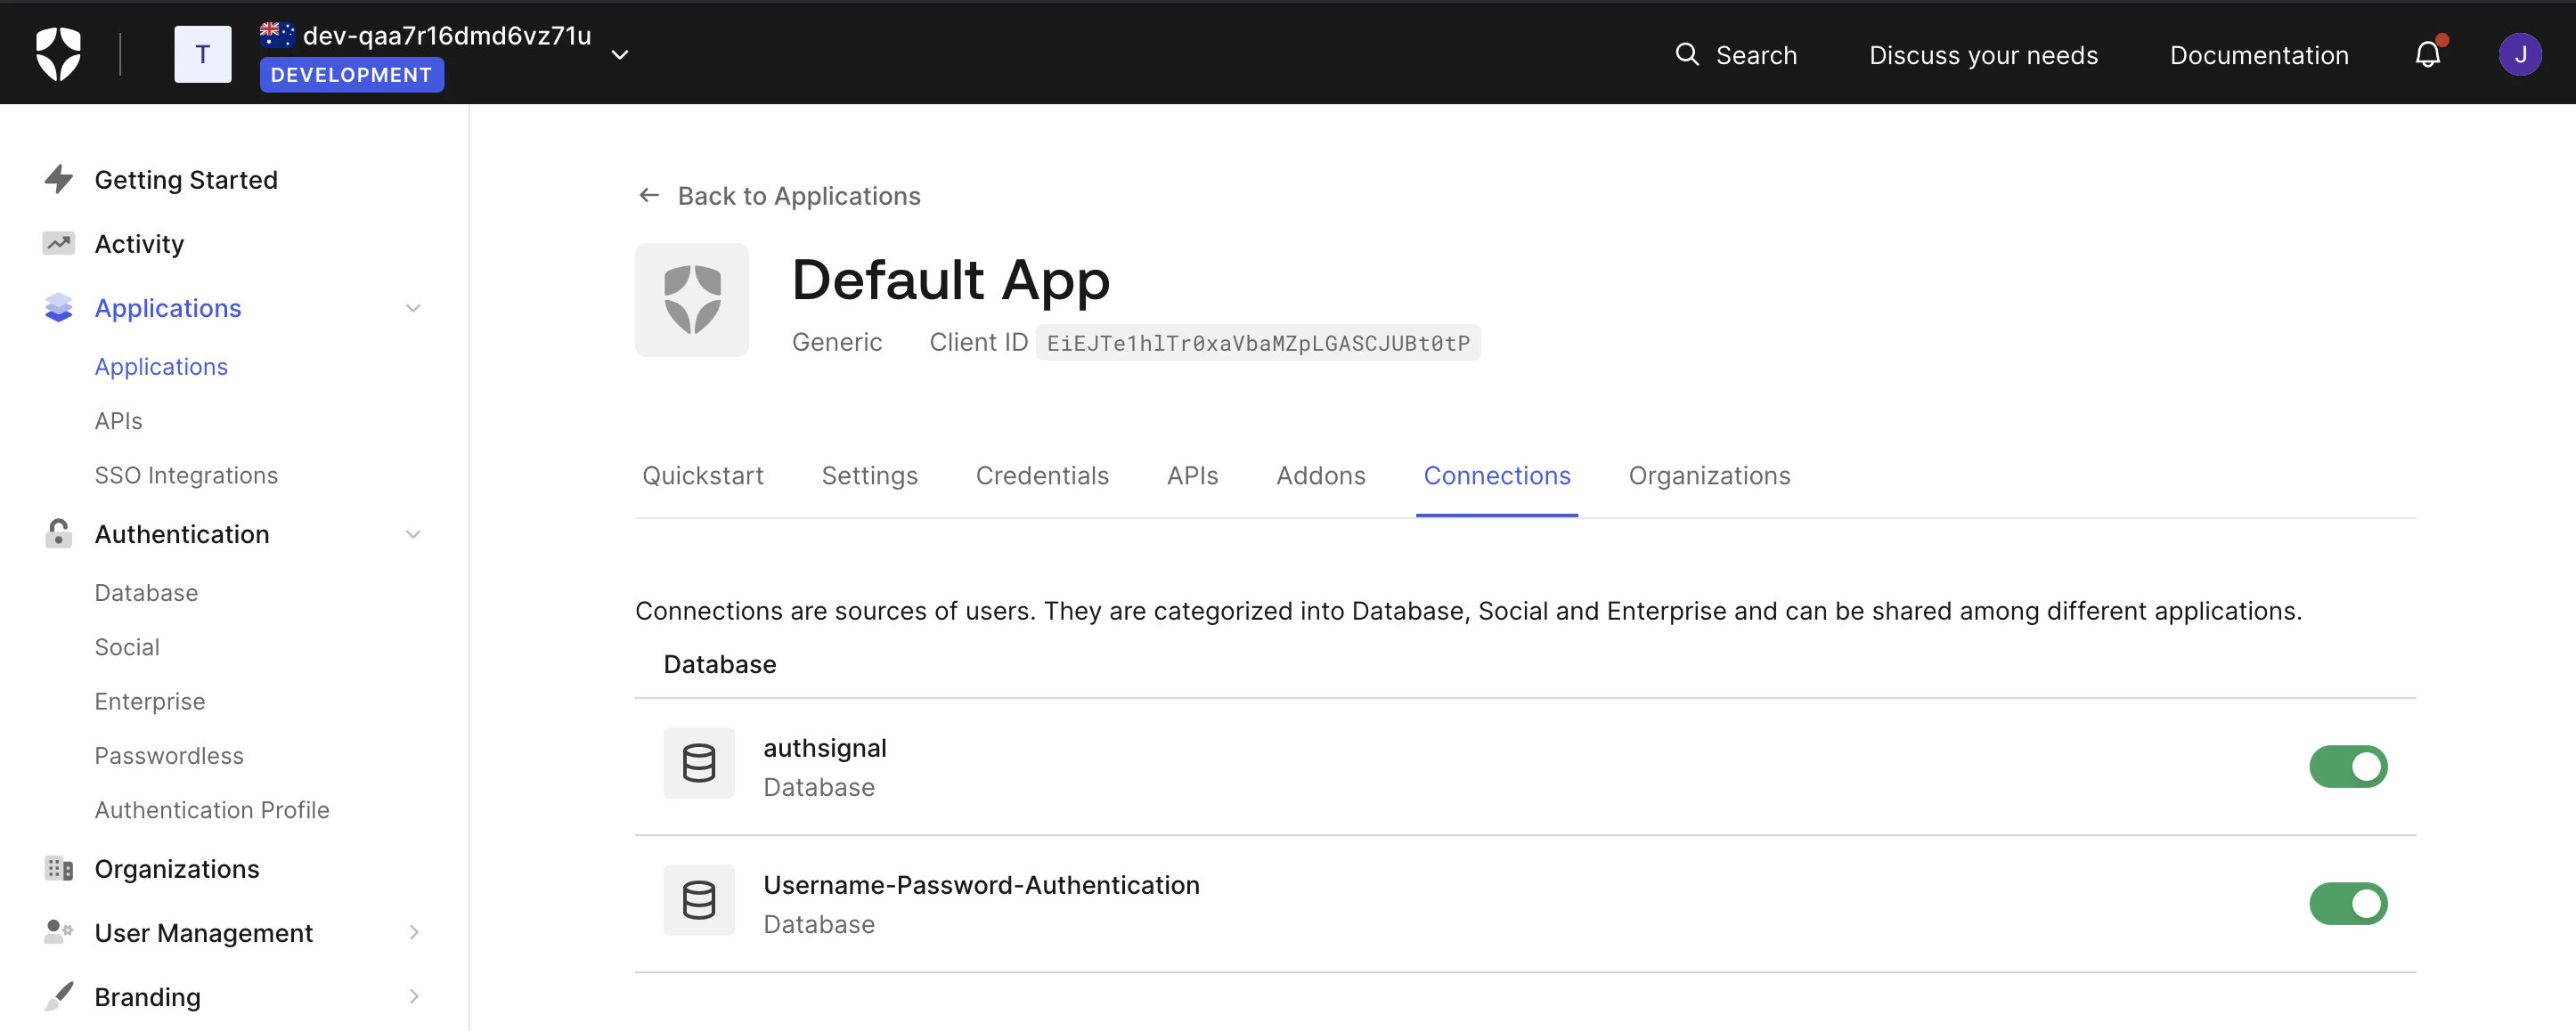This screenshot has height=1031, width=2576.
Task: Click the Activity chart icon
Action: coord(59,243)
